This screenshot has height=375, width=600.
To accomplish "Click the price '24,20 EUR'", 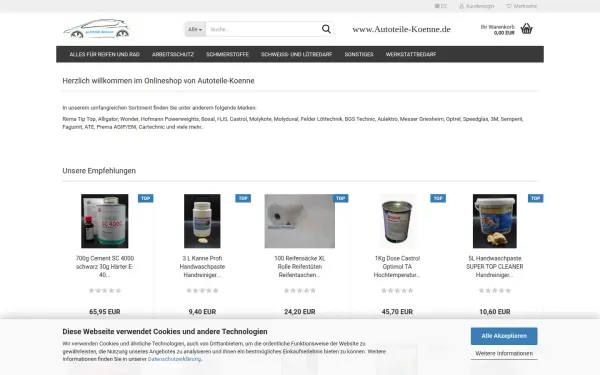I will pyautogui.click(x=300, y=312).
